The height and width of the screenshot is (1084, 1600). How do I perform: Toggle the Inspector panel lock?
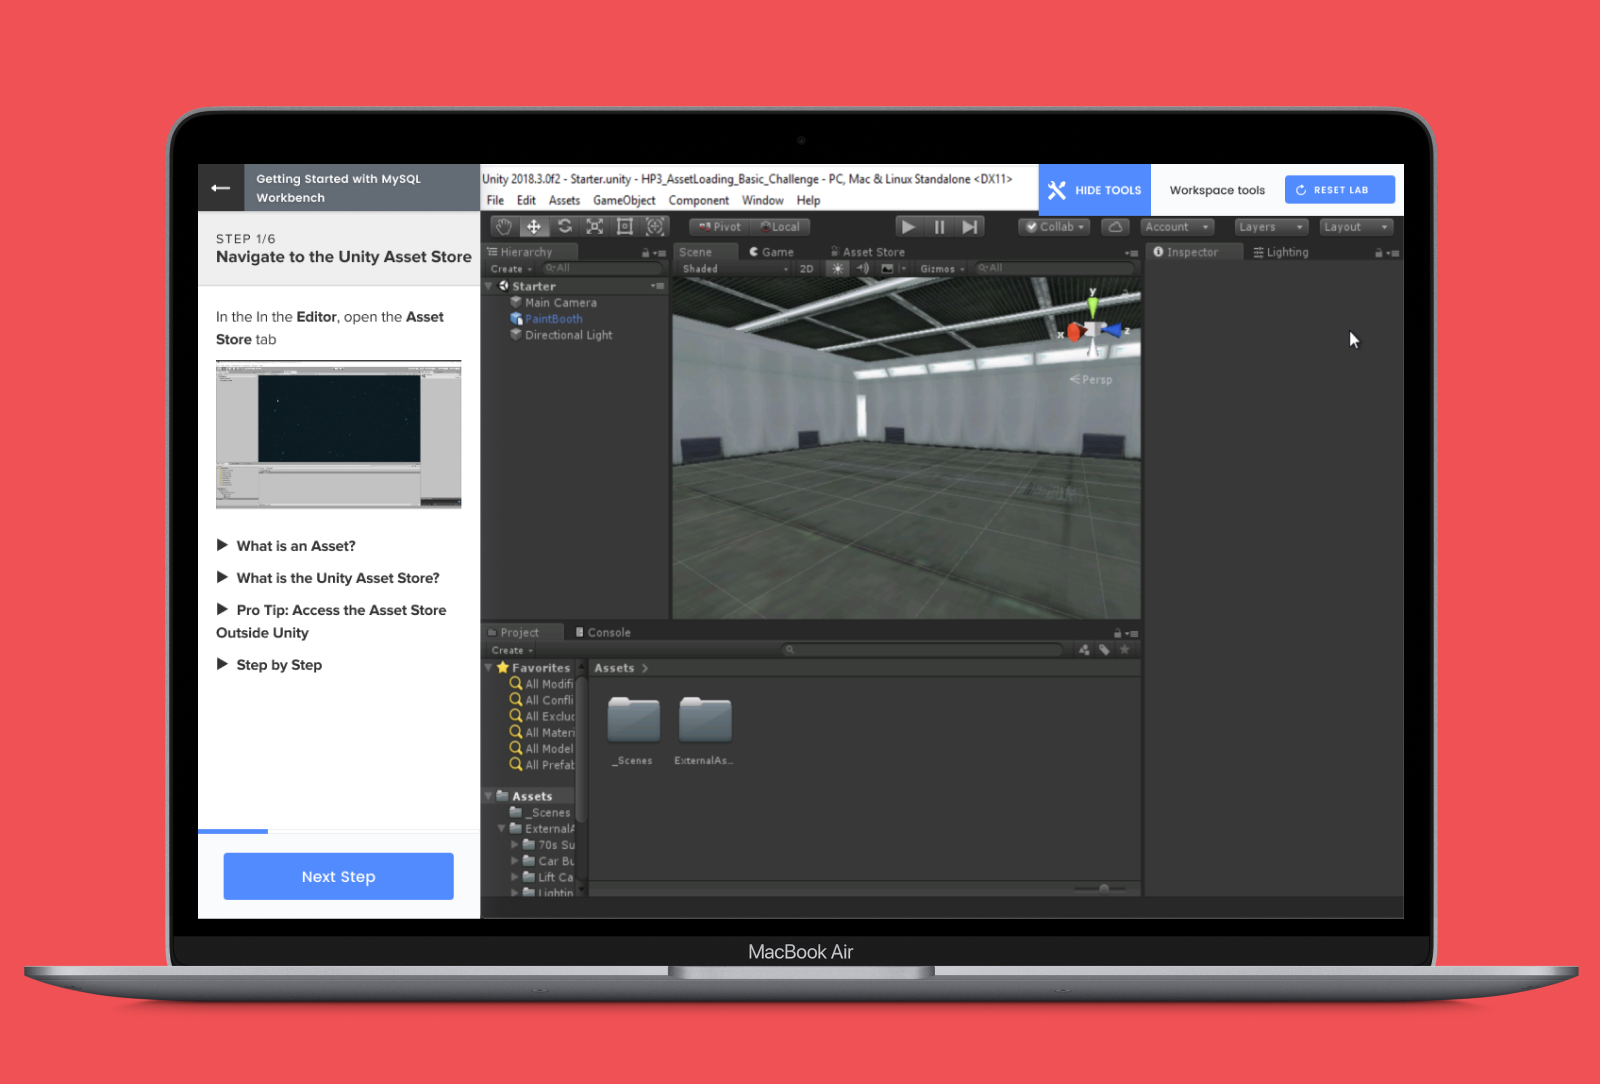click(x=1379, y=253)
